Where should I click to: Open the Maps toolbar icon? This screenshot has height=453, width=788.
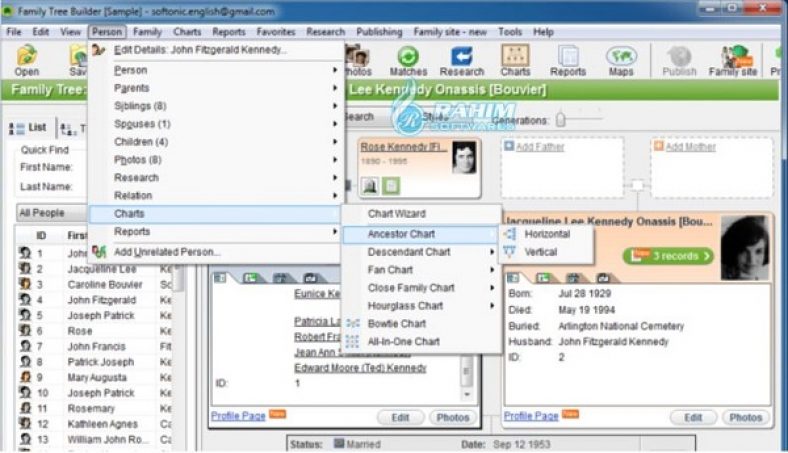(621, 60)
